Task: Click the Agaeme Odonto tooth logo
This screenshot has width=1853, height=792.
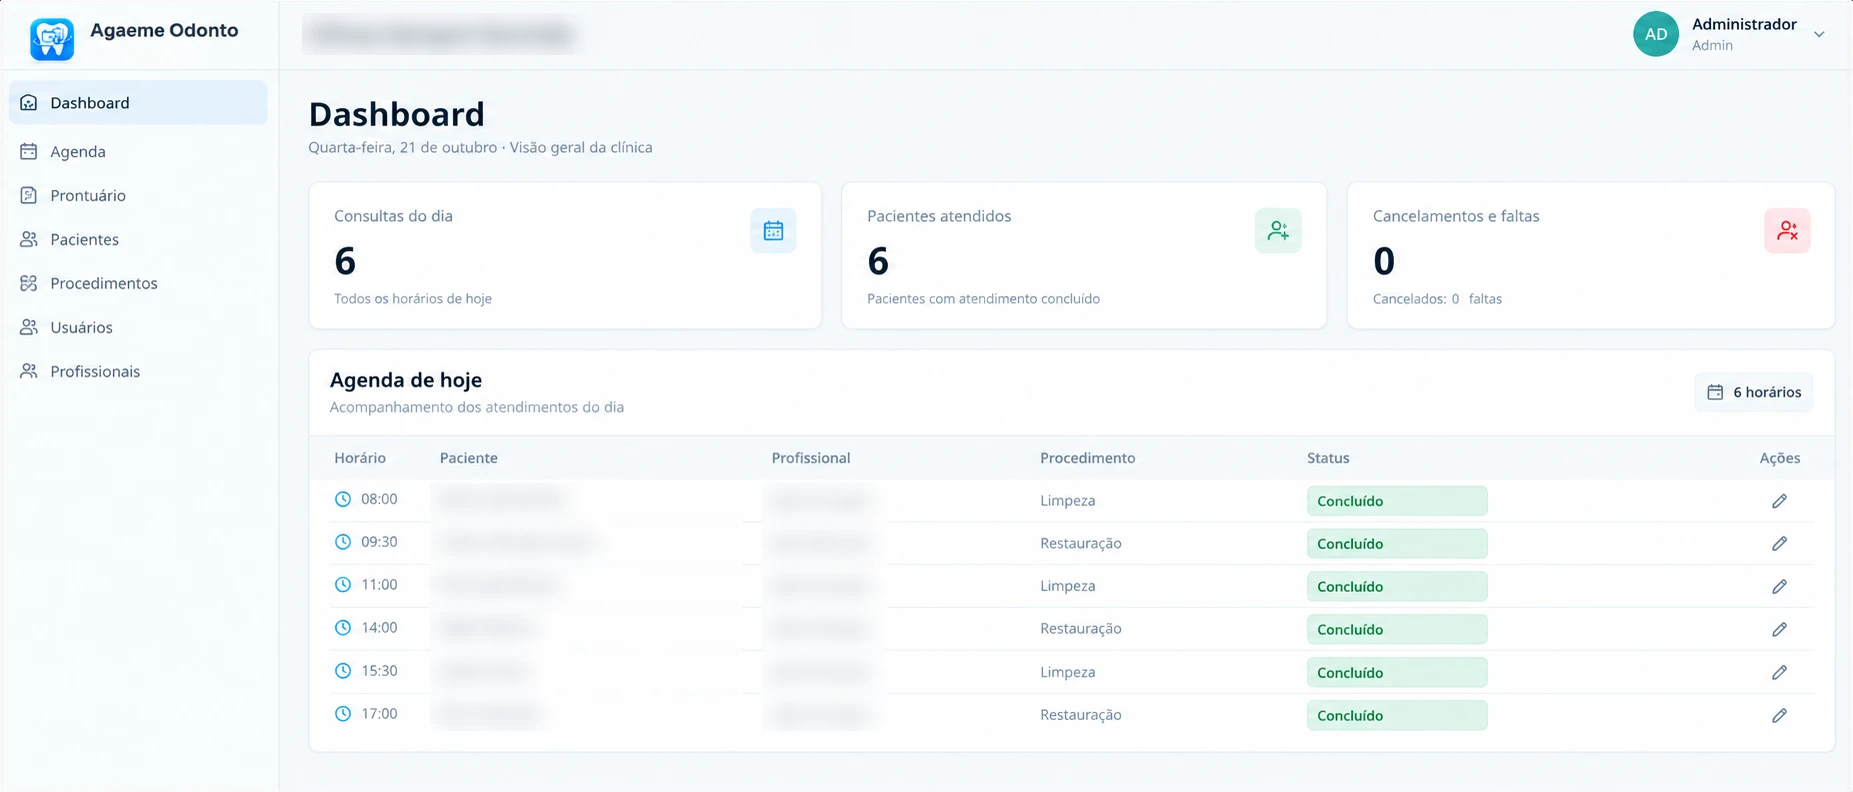Action: [x=52, y=39]
